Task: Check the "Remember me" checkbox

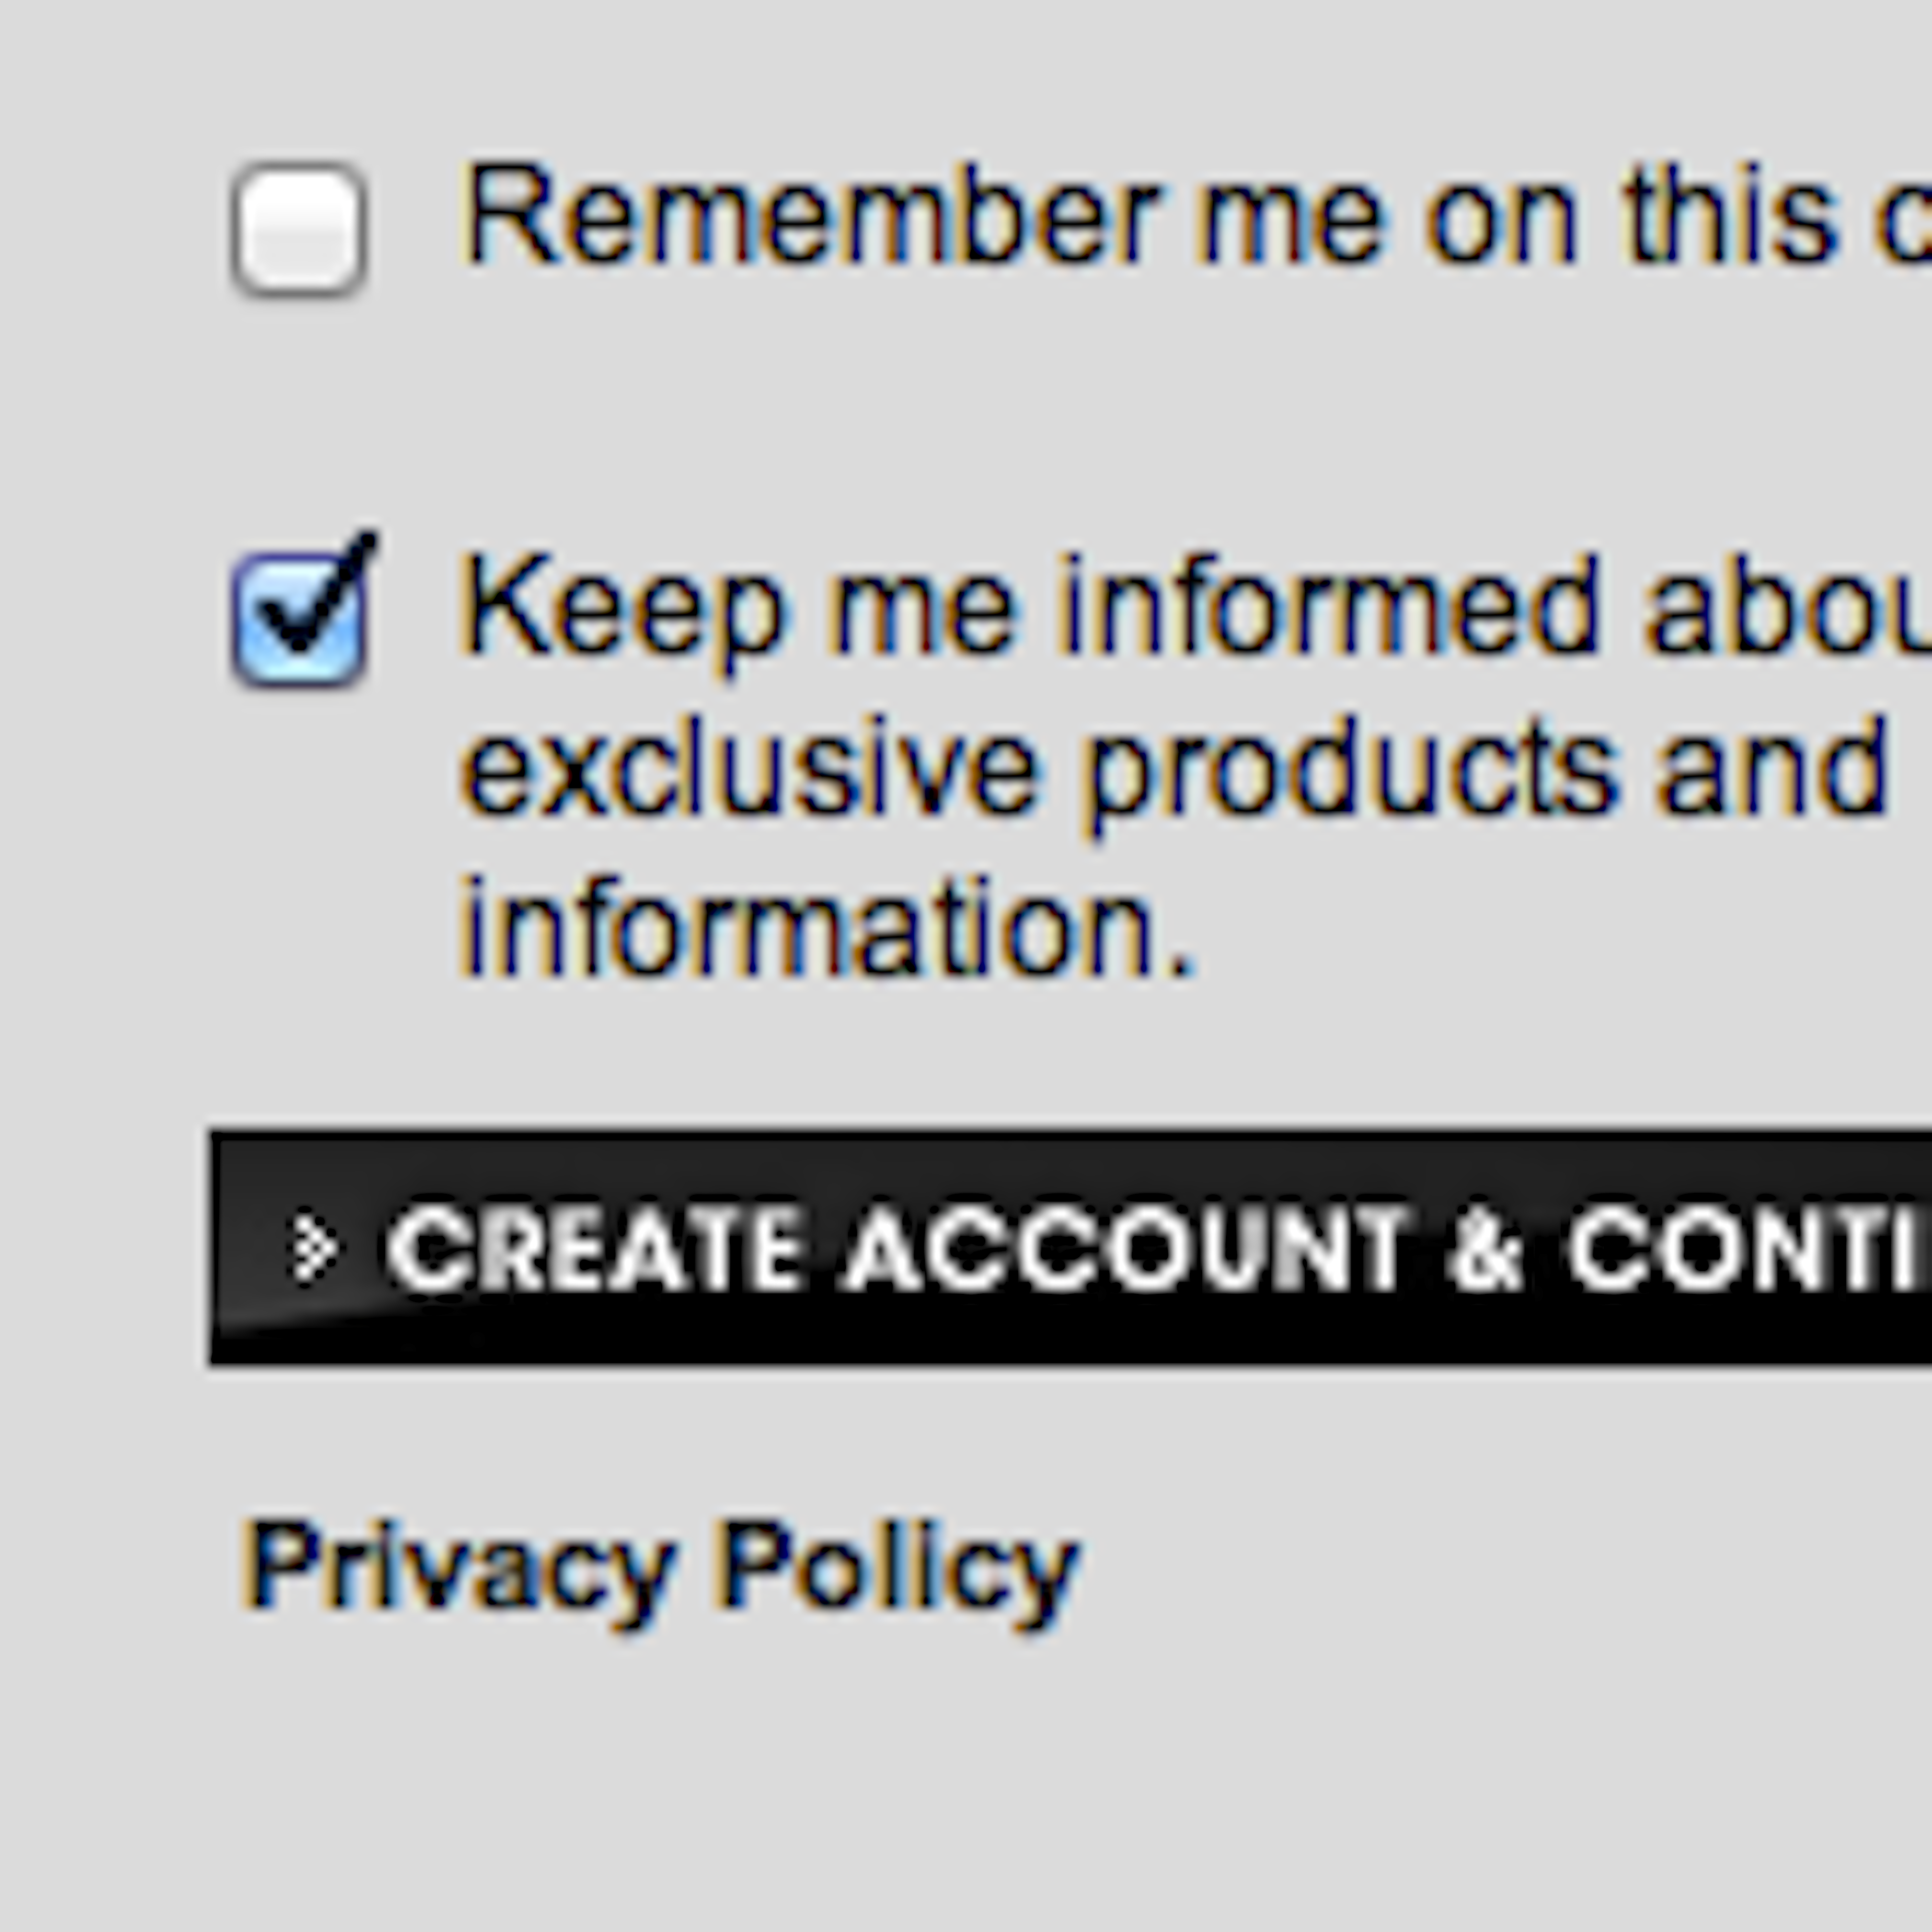Action: (x=299, y=229)
